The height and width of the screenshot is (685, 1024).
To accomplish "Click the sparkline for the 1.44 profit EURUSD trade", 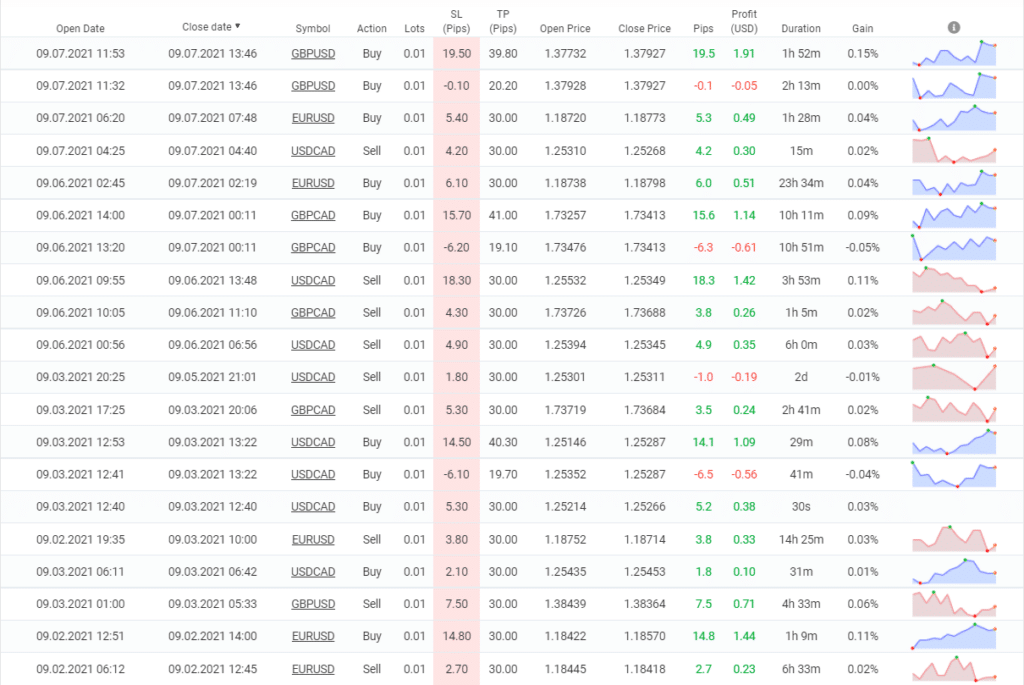I will 954,637.
